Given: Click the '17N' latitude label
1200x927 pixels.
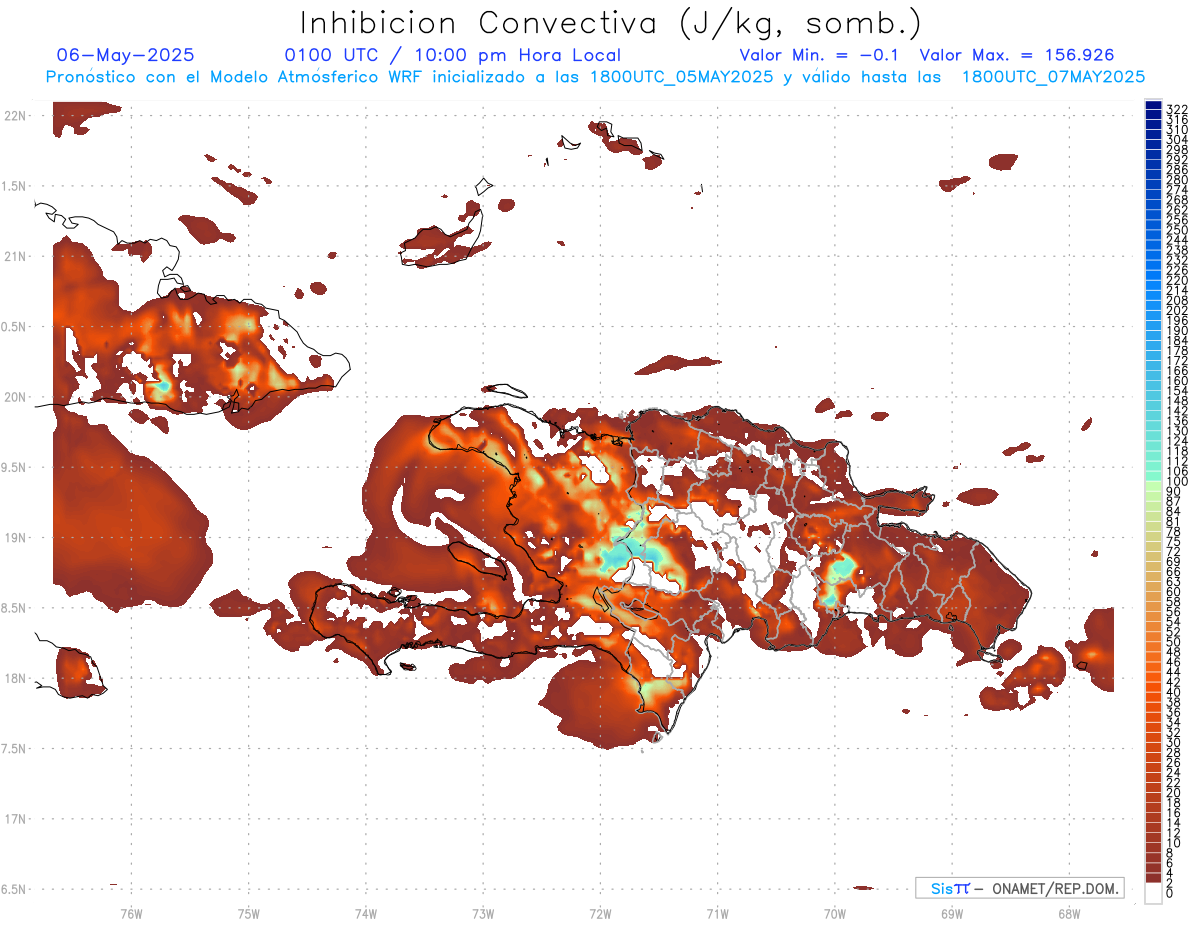Looking at the screenshot, I should (x=15, y=819).
